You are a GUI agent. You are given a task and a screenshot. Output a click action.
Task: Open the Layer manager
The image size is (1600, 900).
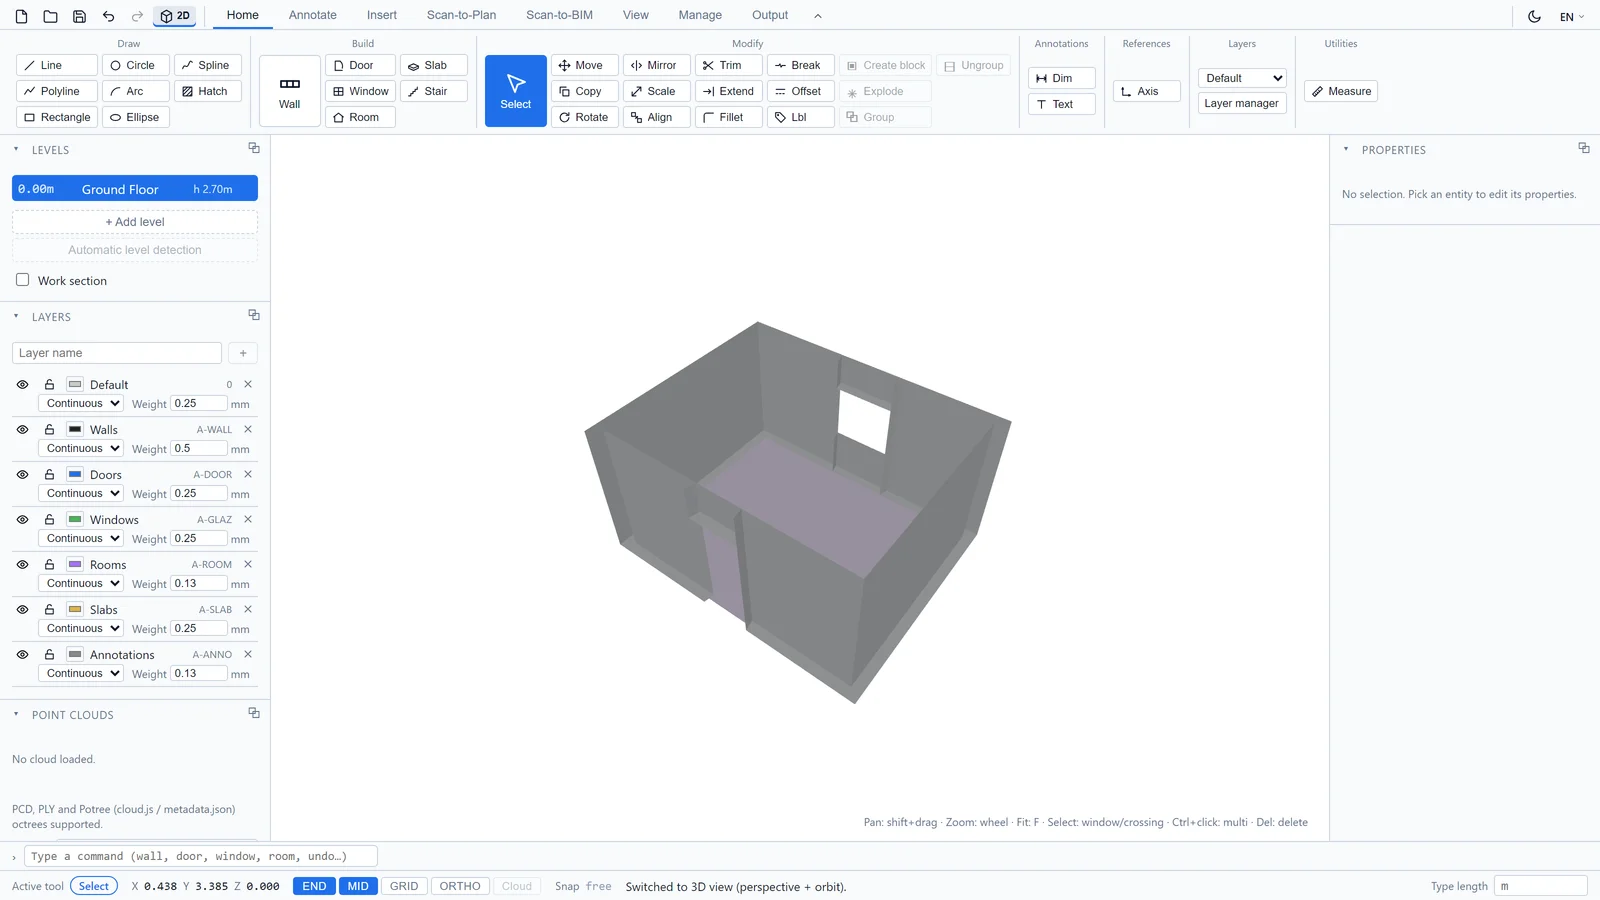click(x=1241, y=103)
